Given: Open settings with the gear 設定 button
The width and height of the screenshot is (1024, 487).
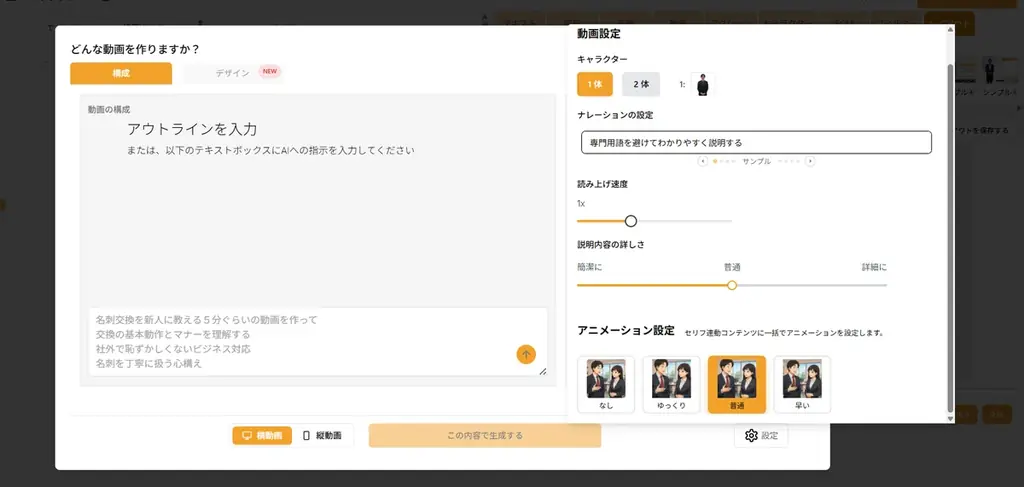Looking at the screenshot, I should 760,436.
